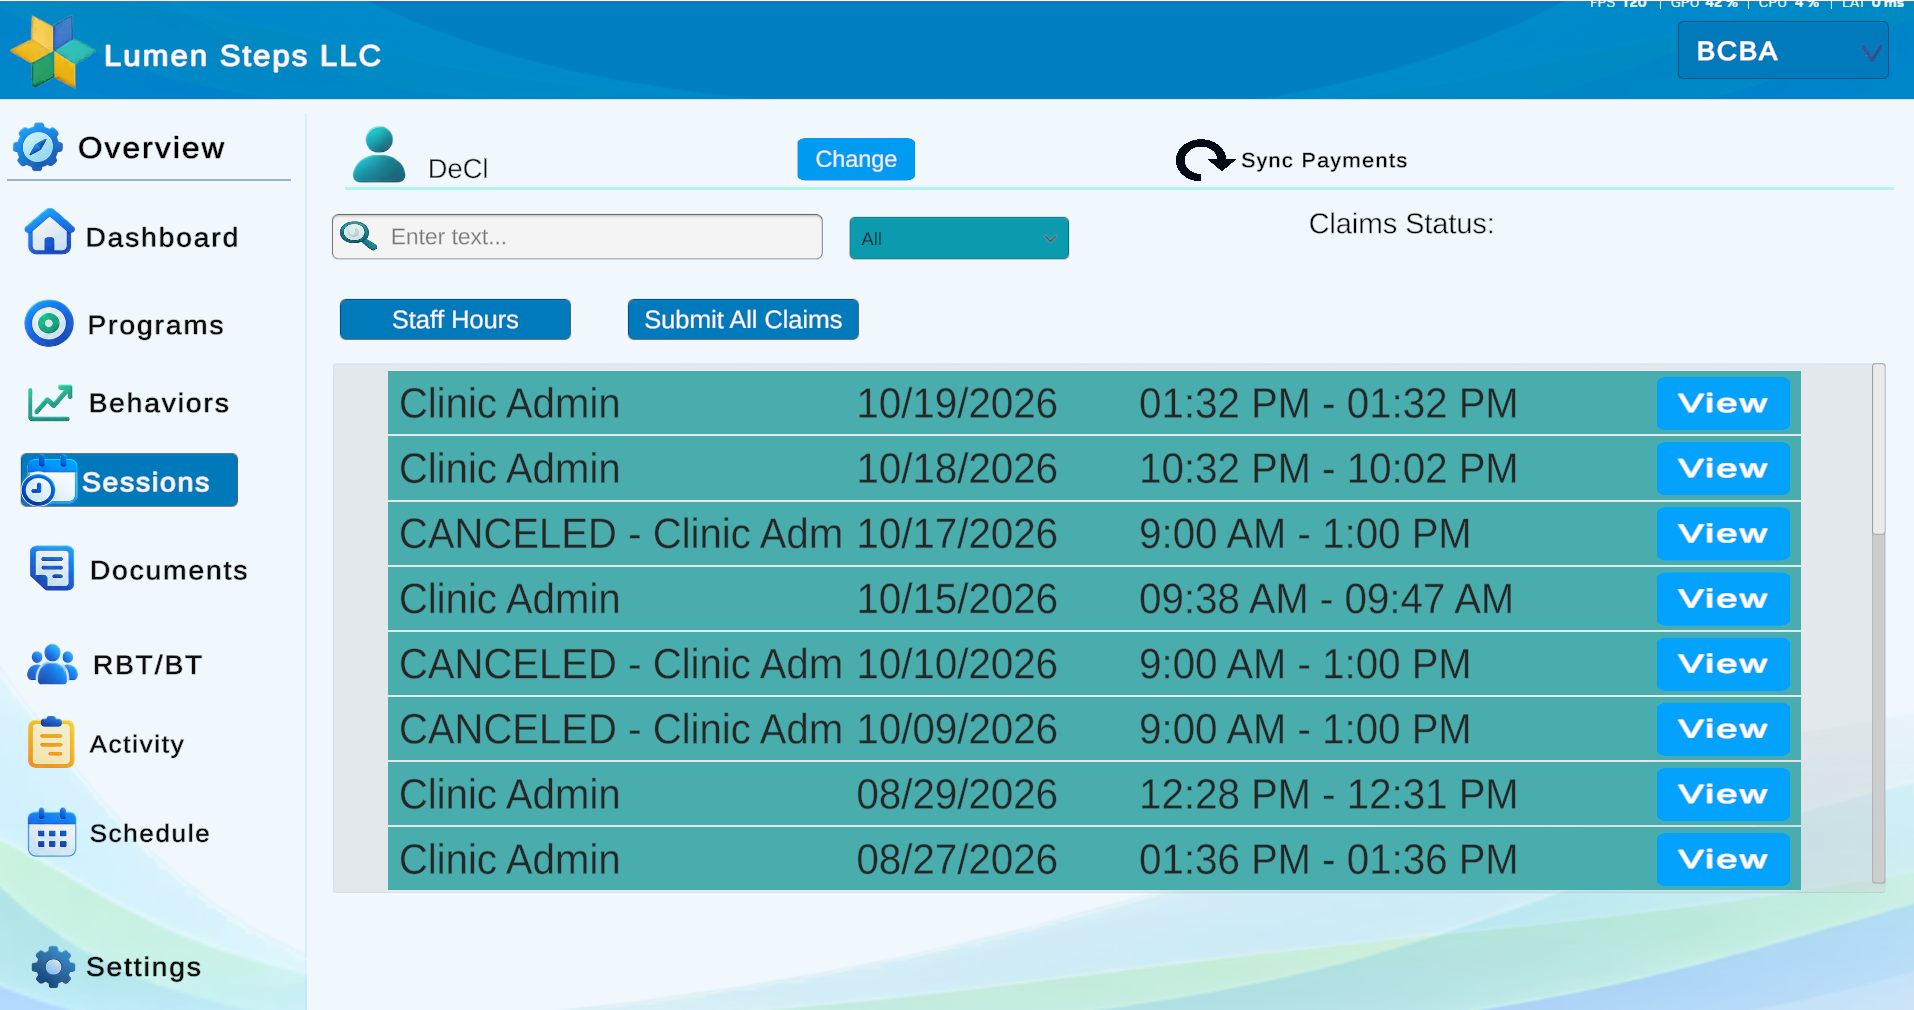1914x1010 pixels.
Task: Click the Documents page icon
Action: click(x=52, y=568)
